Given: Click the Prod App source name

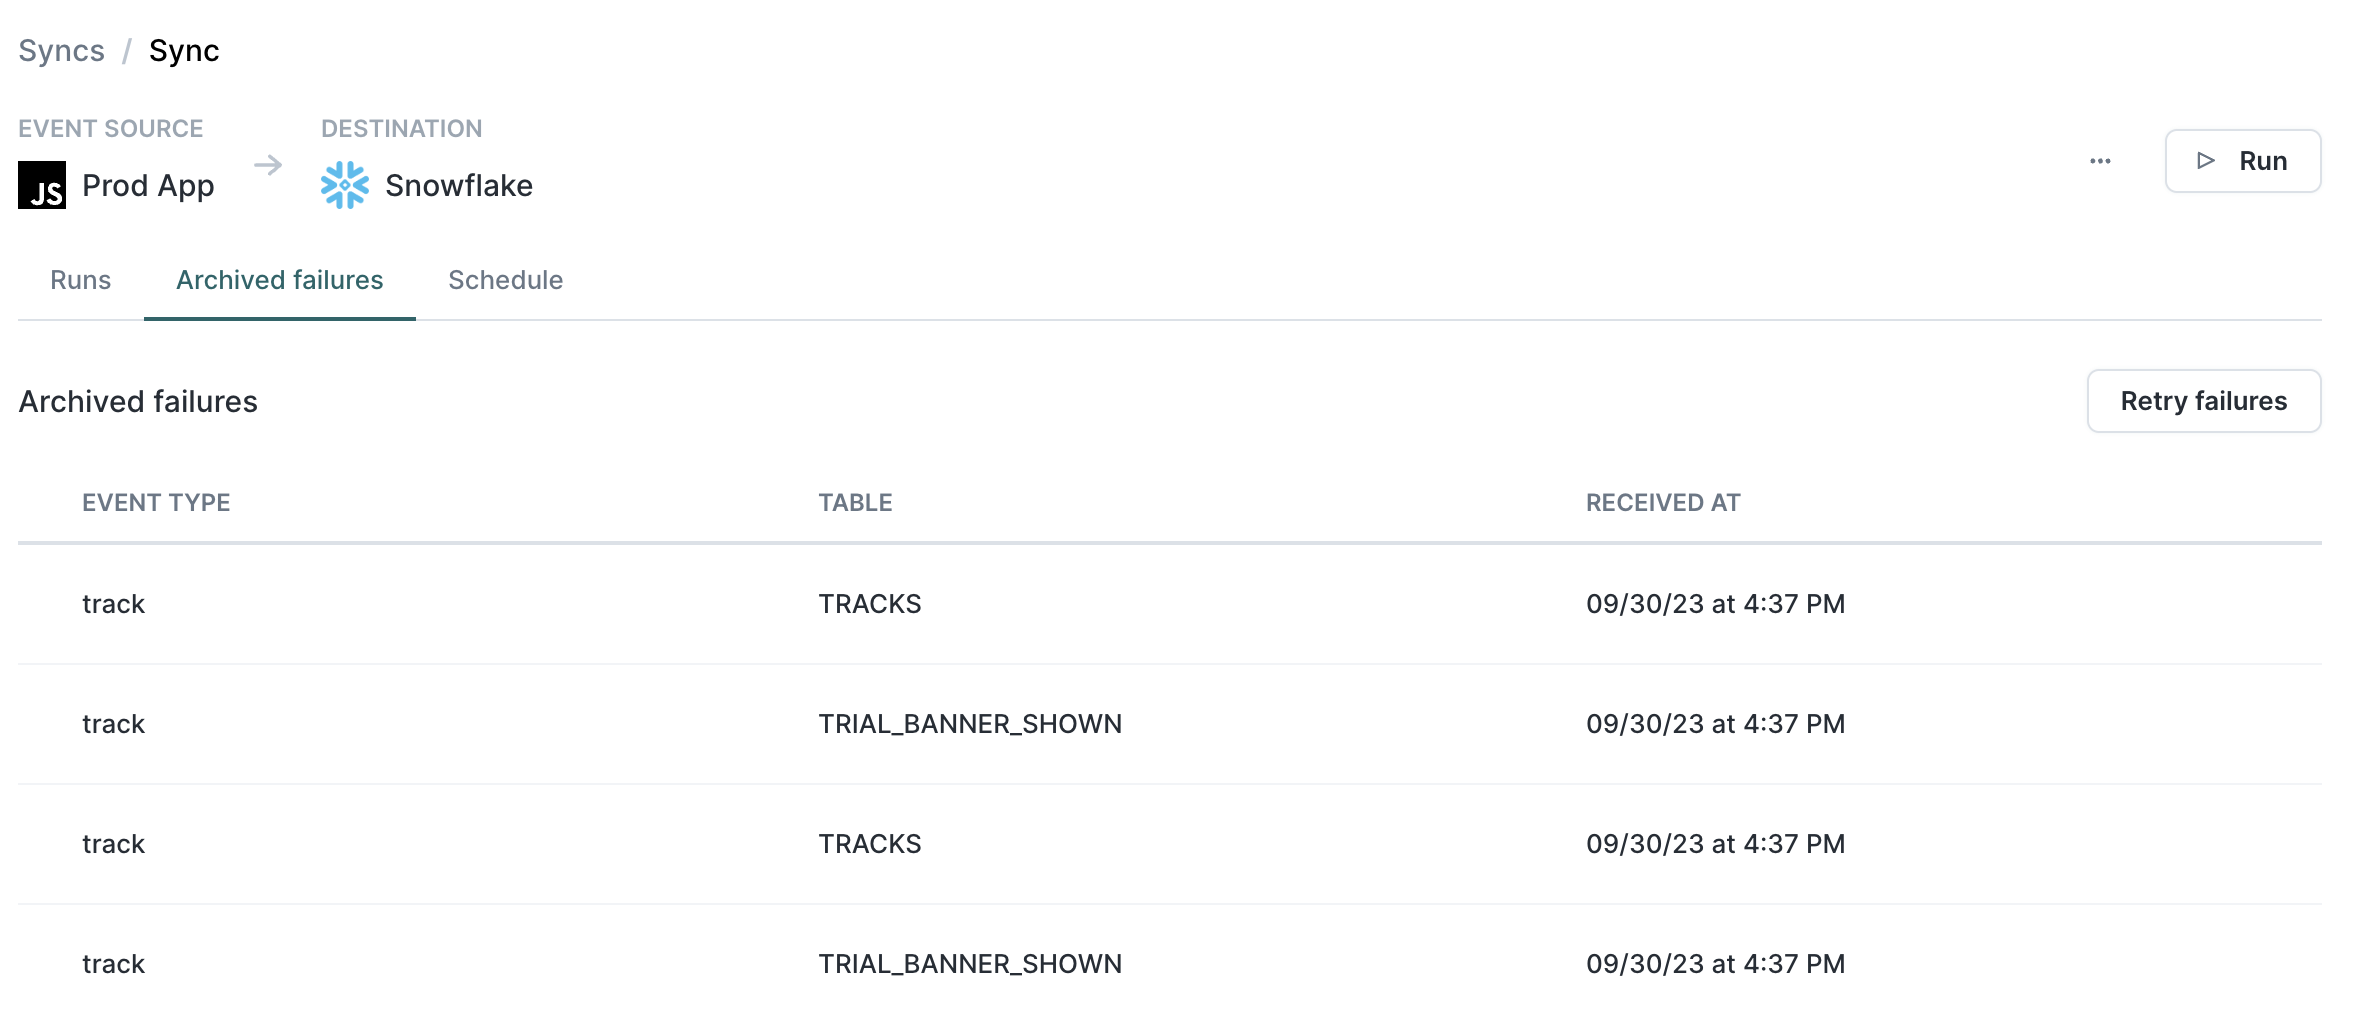Looking at the screenshot, I should pos(148,186).
